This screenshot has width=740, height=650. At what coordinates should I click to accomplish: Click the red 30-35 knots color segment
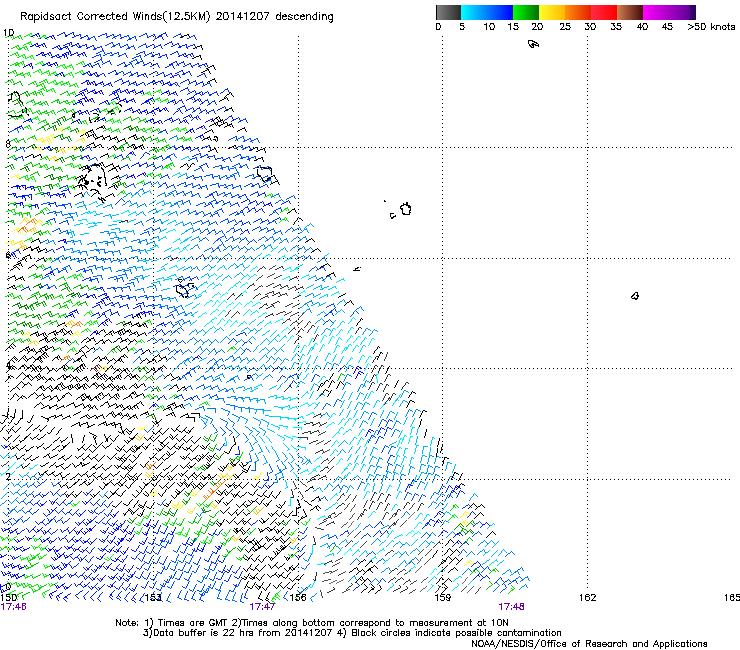pyautogui.click(x=604, y=12)
